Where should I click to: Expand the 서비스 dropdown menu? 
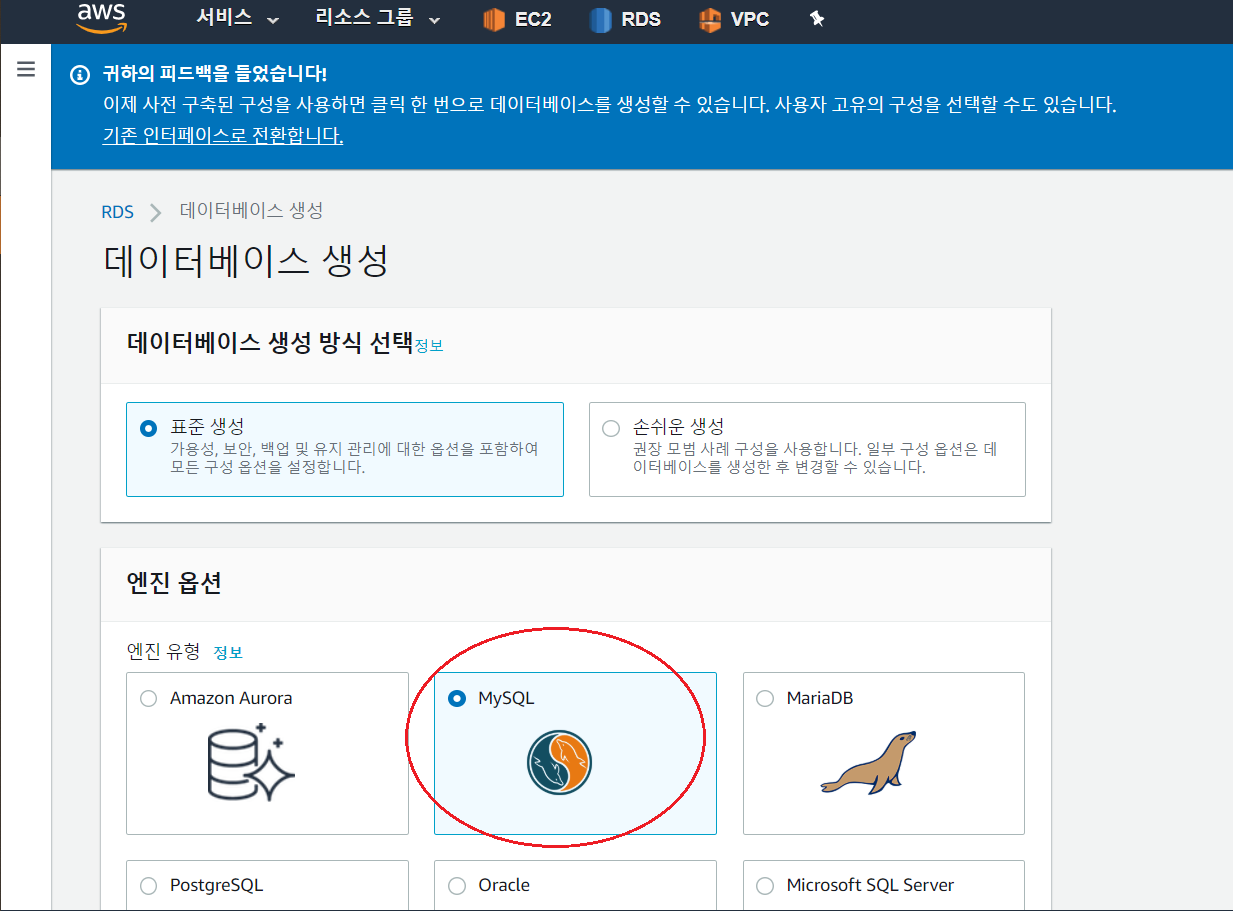(x=238, y=19)
